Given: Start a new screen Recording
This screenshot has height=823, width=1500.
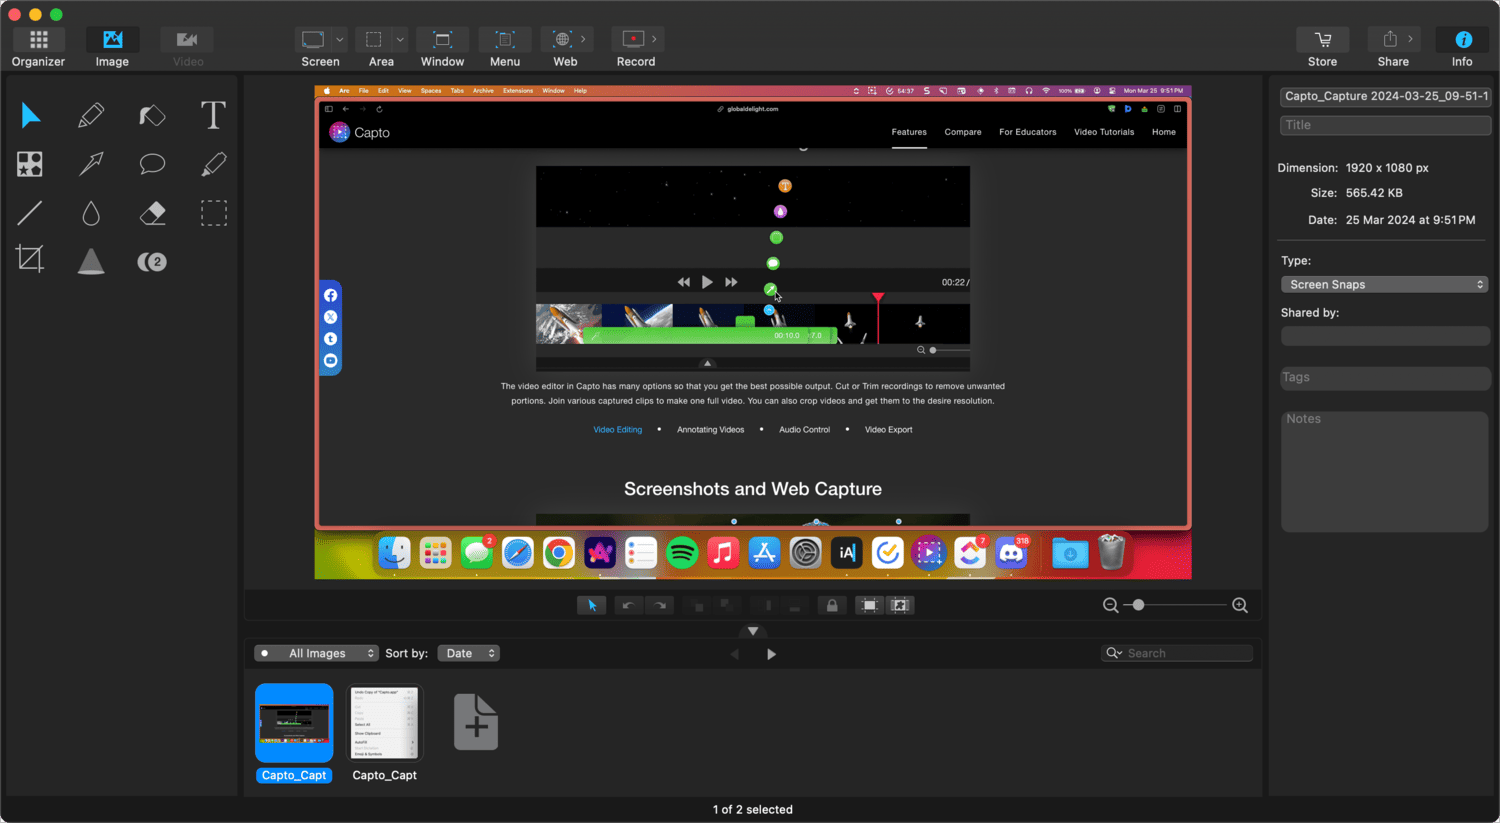Looking at the screenshot, I should tap(632, 39).
